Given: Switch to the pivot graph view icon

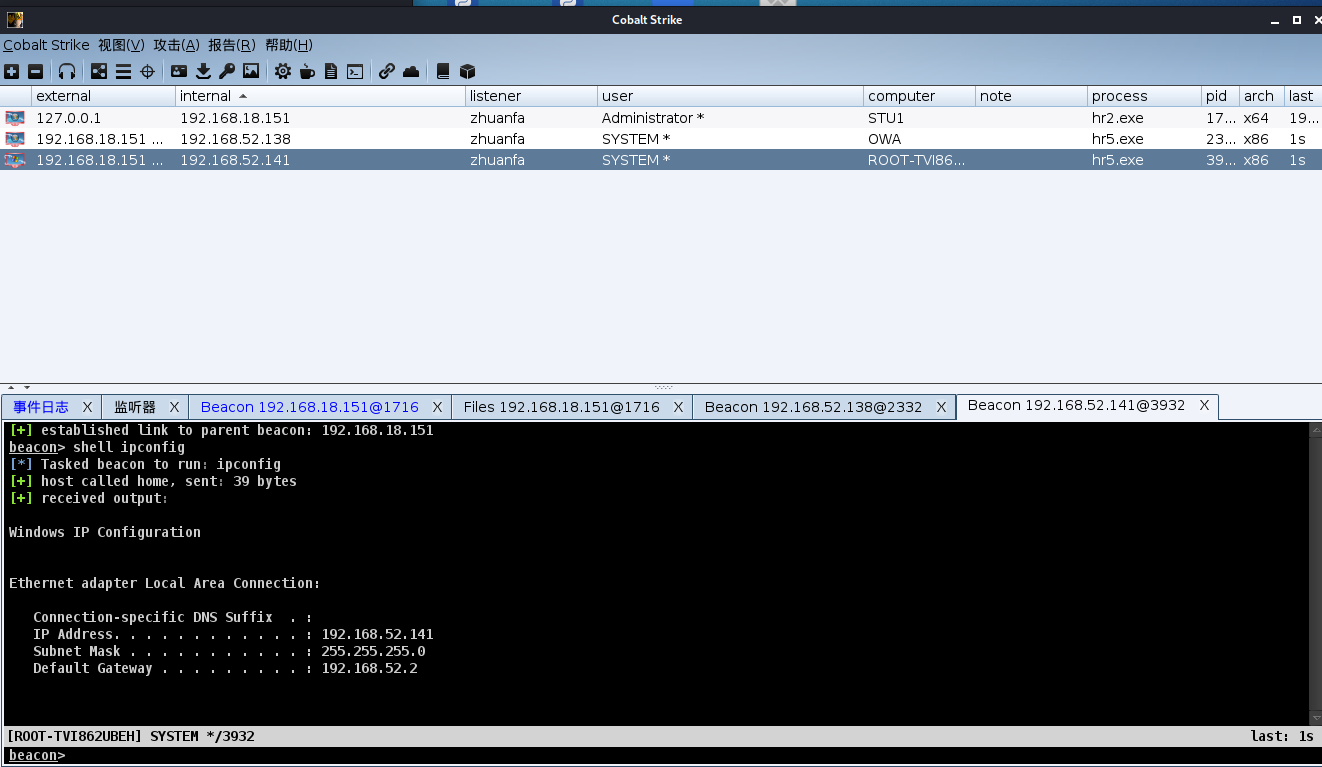Looking at the screenshot, I should [x=99, y=71].
